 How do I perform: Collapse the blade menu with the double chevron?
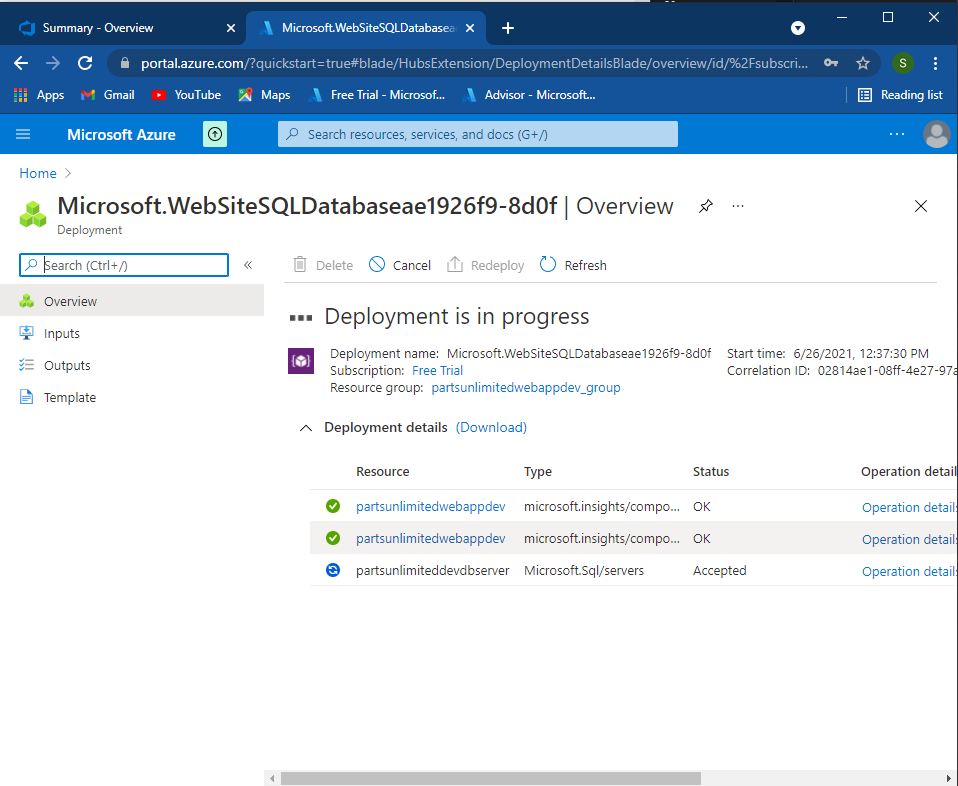pyautogui.click(x=248, y=265)
